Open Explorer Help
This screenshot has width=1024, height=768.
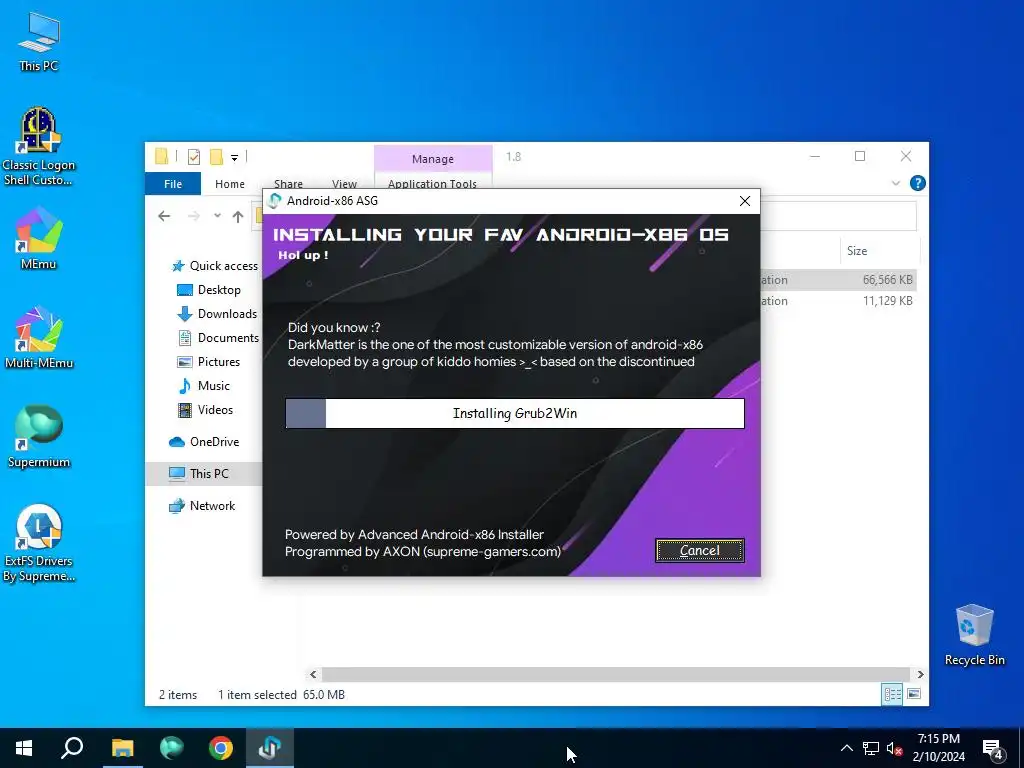(918, 184)
